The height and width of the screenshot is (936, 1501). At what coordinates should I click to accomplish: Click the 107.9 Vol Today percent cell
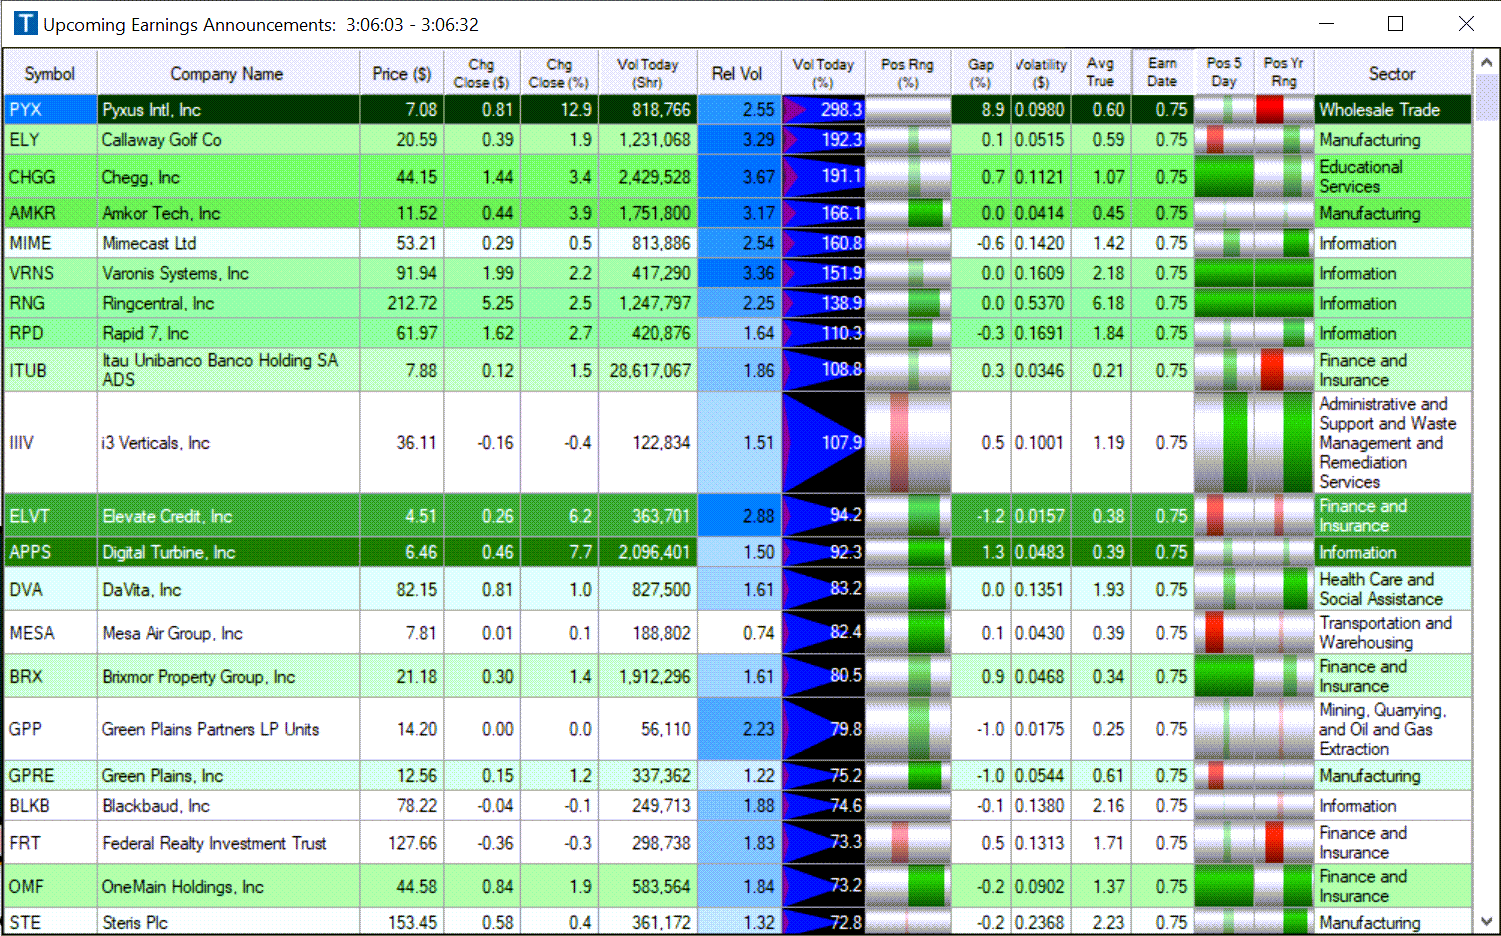pos(823,443)
